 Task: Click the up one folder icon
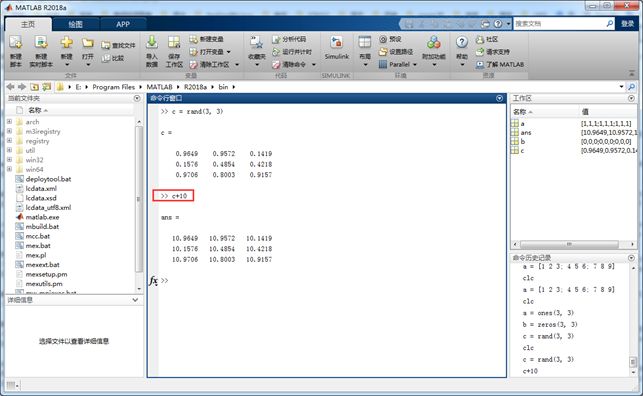(x=34, y=87)
